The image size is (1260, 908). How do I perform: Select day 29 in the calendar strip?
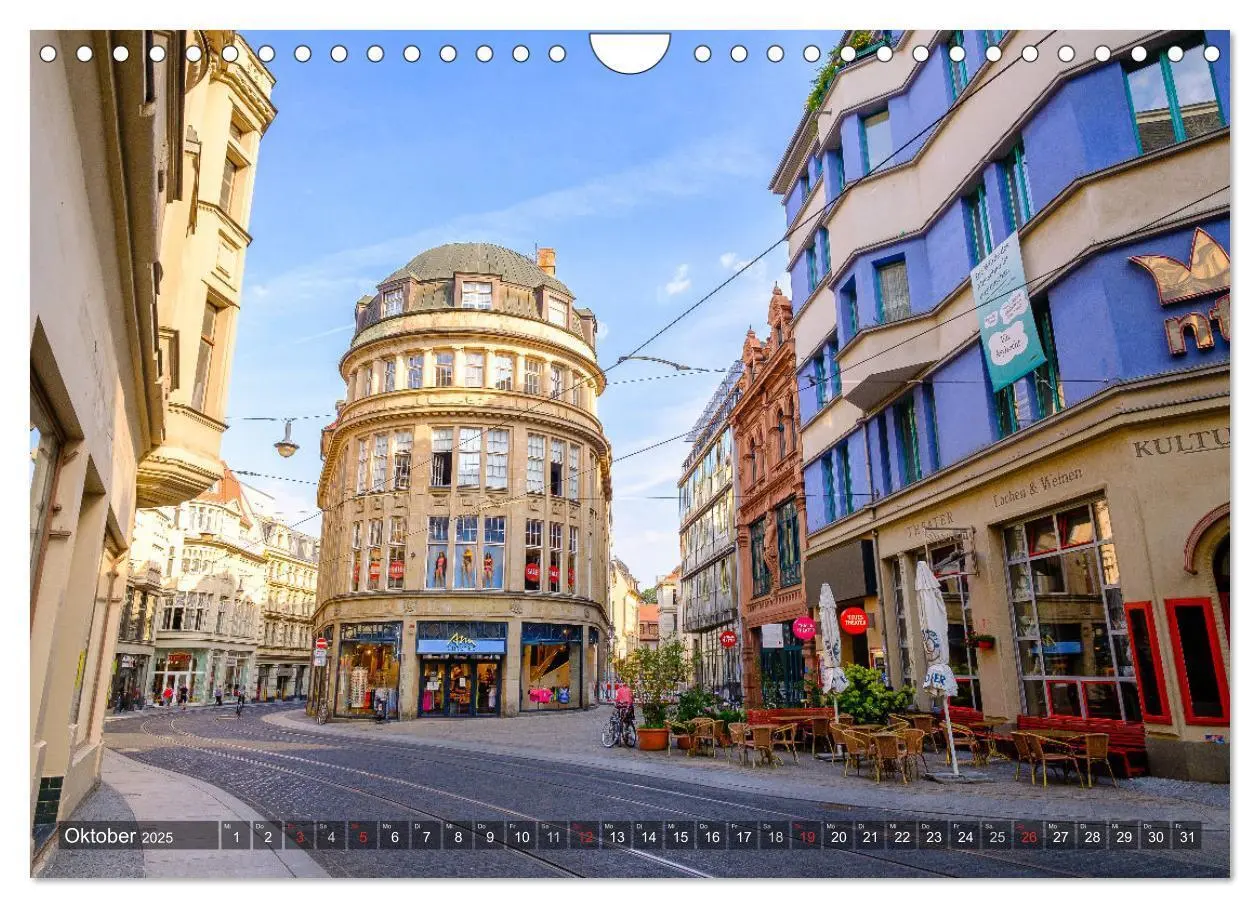pyautogui.click(x=1122, y=836)
